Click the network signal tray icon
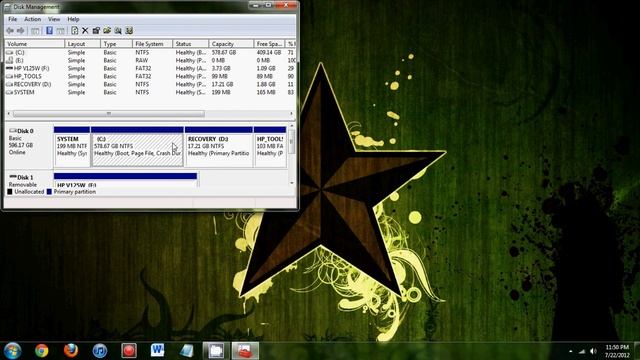This screenshot has width=640, height=360. tap(582, 351)
